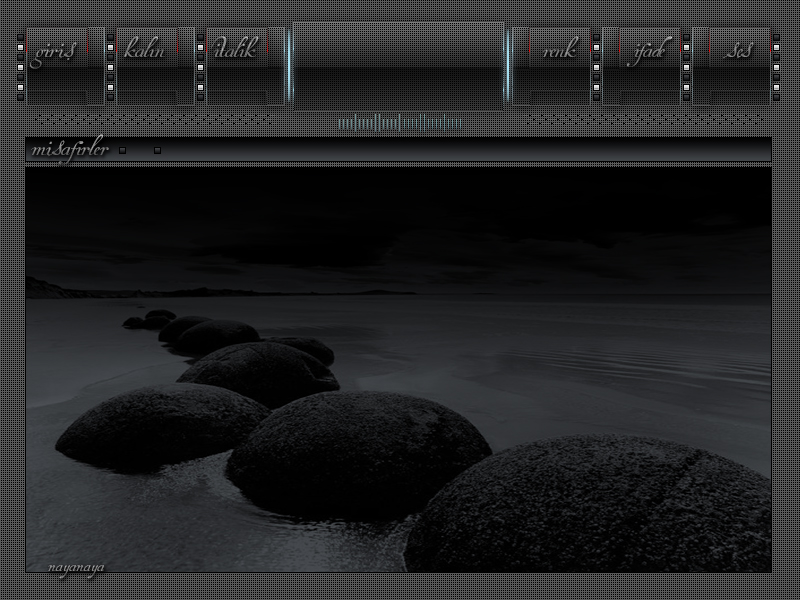
Task: Click the LED indicator strip left of "giriş"
Action: tap(21, 67)
